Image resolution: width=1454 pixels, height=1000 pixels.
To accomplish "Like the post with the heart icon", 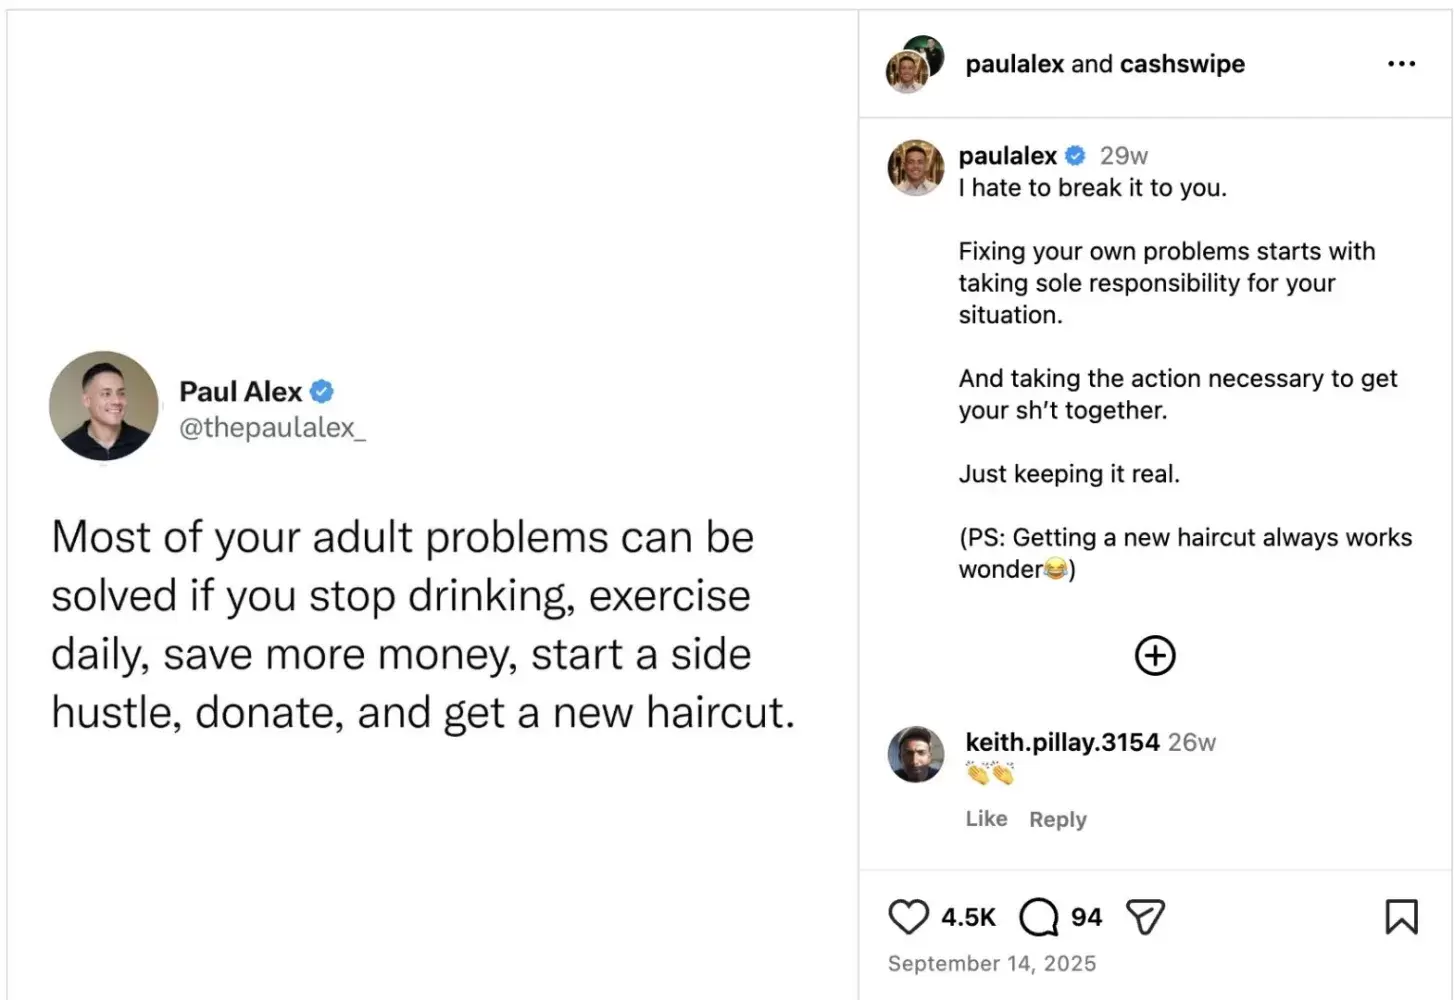I will pos(908,917).
